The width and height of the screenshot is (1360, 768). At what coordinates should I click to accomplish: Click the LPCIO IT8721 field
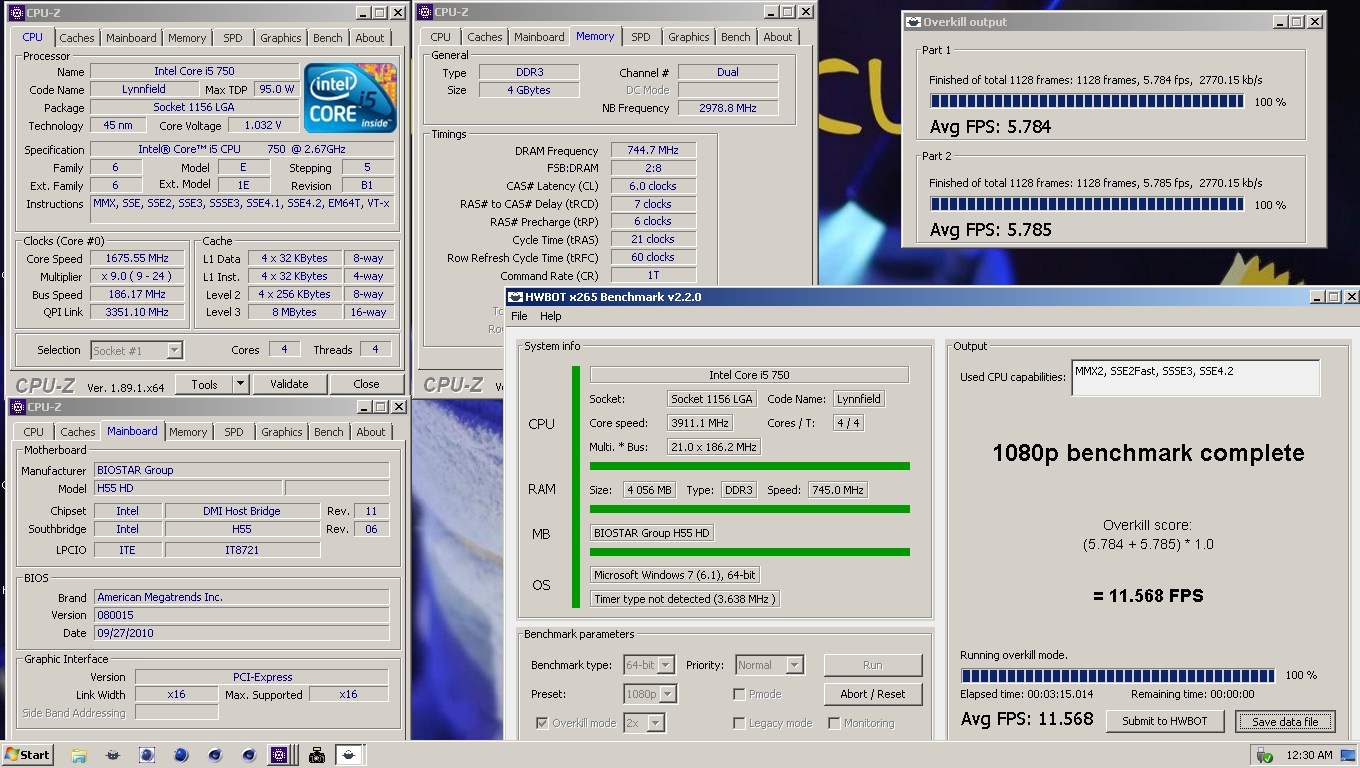[242, 550]
